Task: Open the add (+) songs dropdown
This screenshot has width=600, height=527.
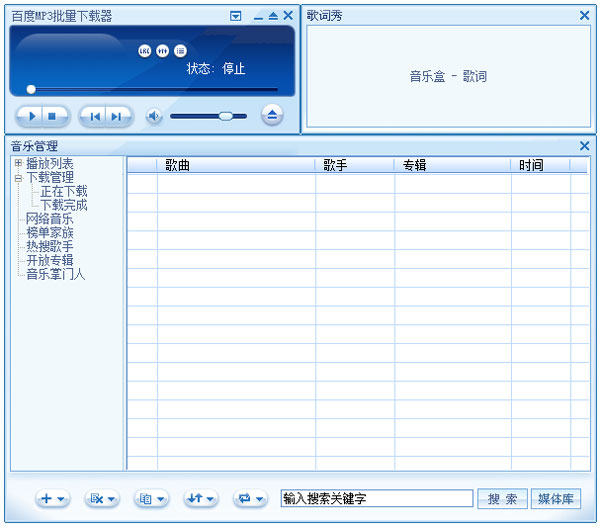Action: pyautogui.click(x=52, y=499)
